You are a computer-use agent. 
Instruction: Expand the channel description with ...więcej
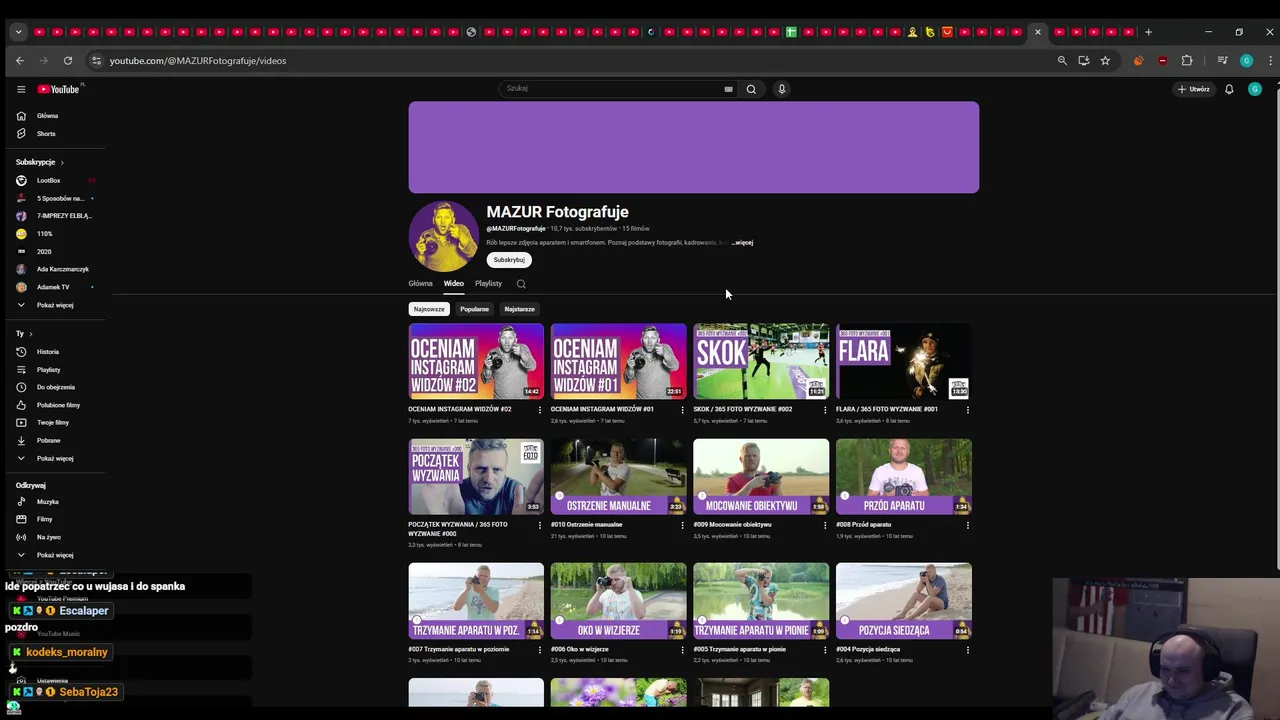point(742,243)
